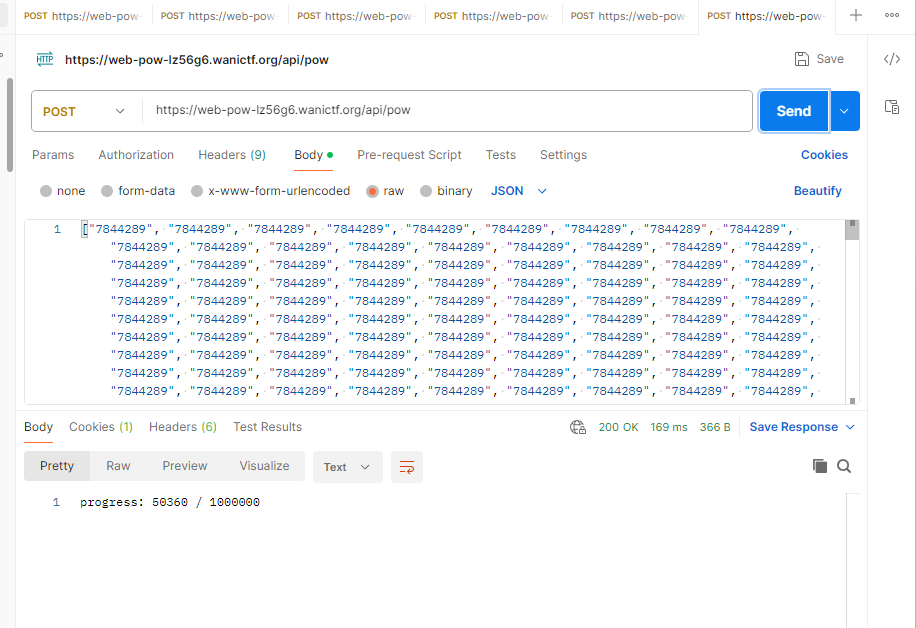Click the 366 B response size

click(715, 427)
